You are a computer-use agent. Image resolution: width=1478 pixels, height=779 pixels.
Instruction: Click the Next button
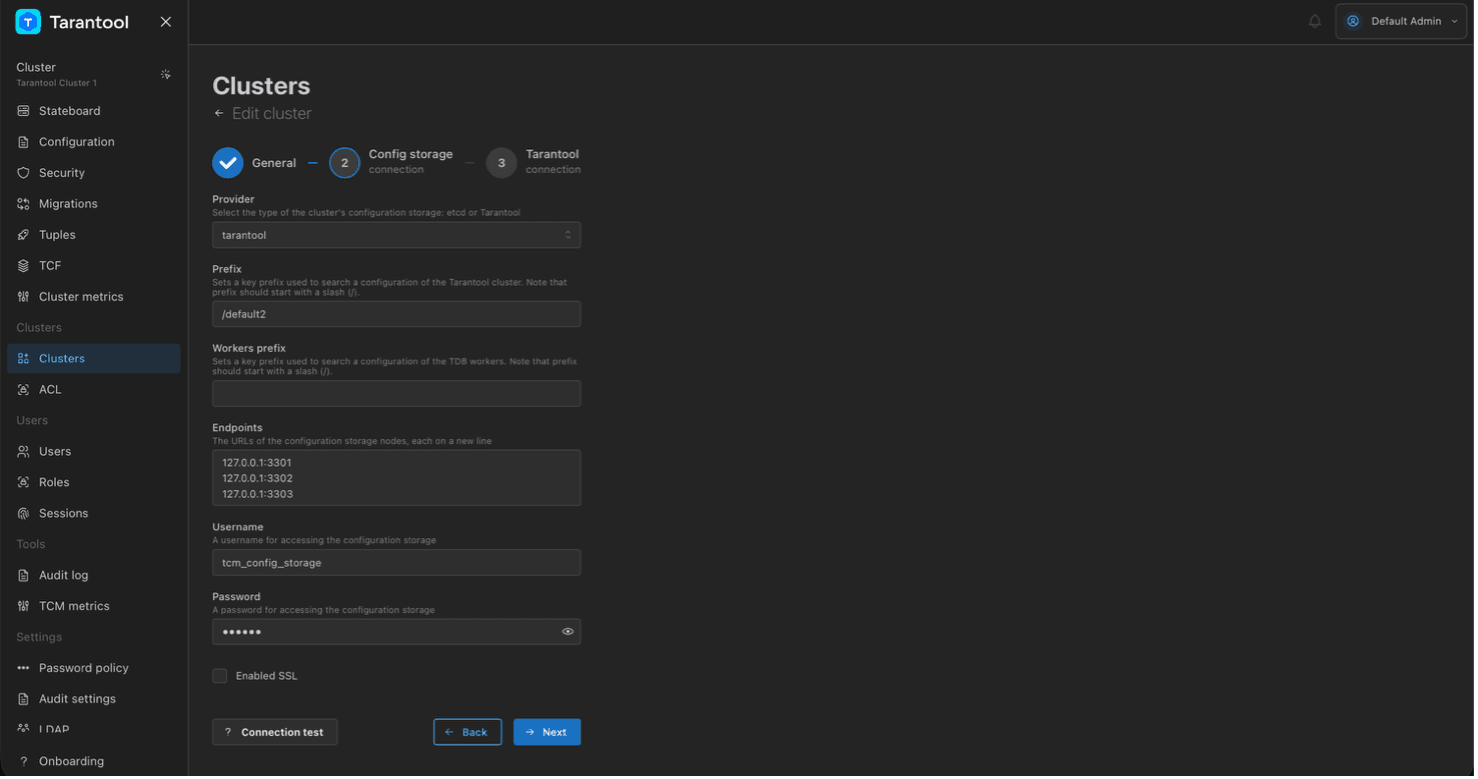click(x=547, y=733)
